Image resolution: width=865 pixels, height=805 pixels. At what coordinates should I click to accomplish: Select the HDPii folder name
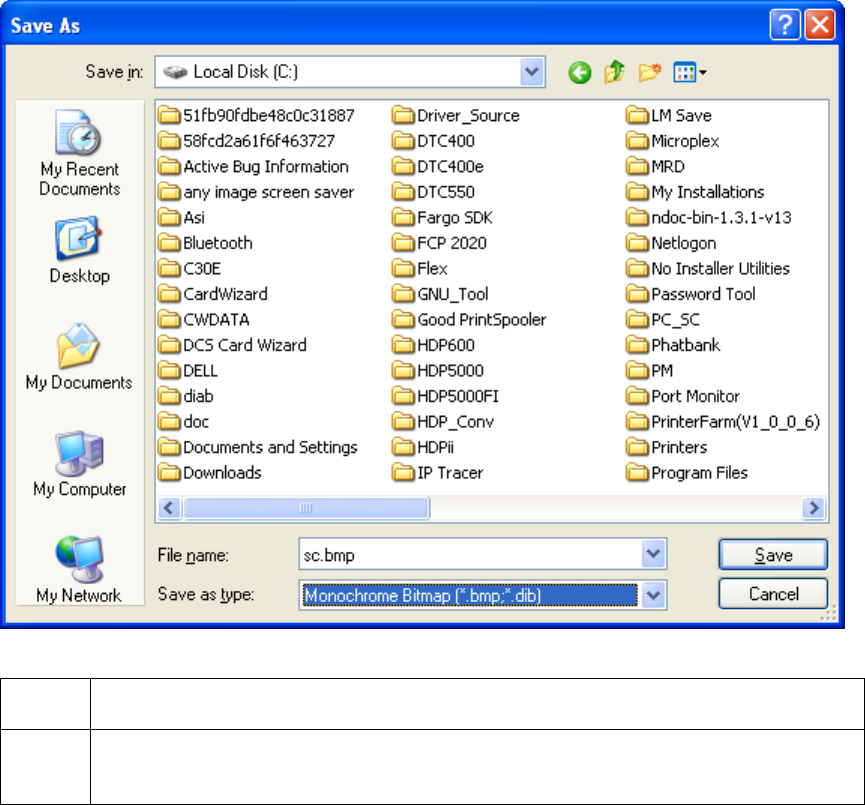pyautogui.click(x=435, y=447)
